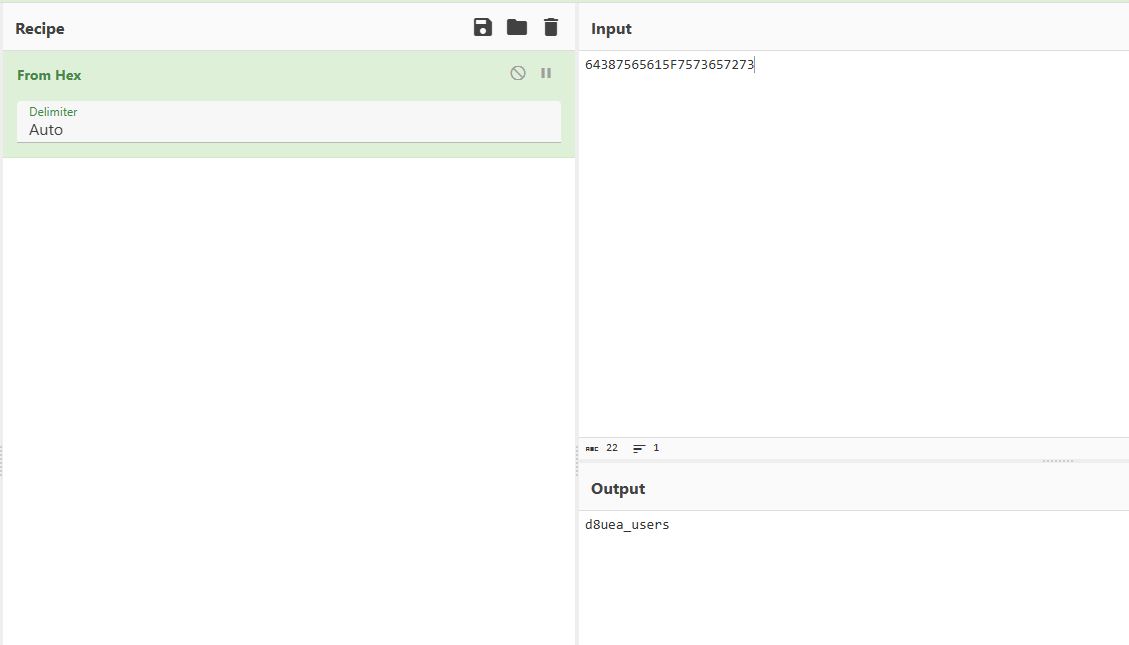
Task: Click the input line count icon
Action: point(639,449)
